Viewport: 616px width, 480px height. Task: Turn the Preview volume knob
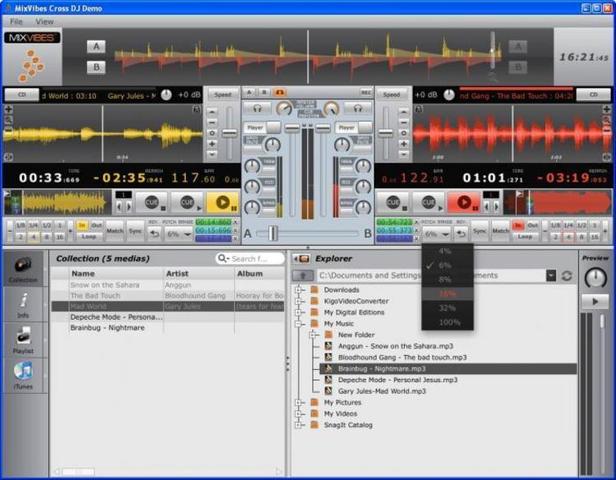596,277
